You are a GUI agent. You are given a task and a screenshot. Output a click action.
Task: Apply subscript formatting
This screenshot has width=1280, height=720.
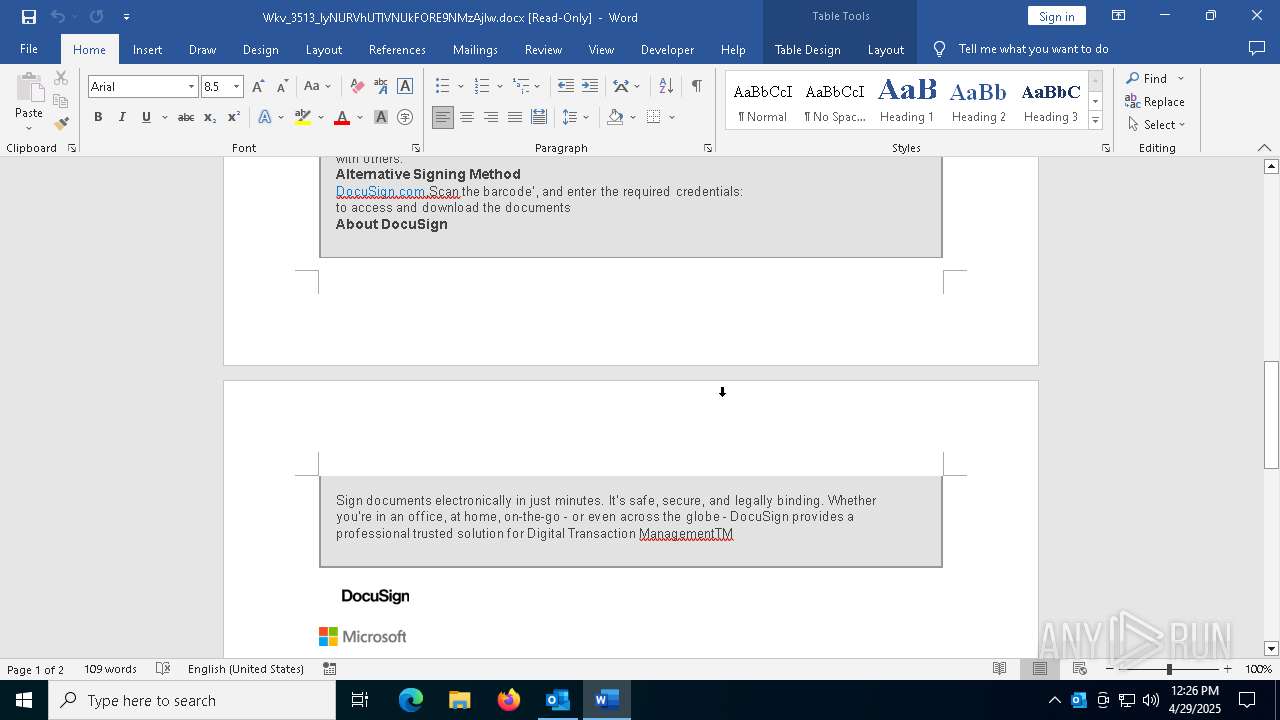(x=209, y=117)
